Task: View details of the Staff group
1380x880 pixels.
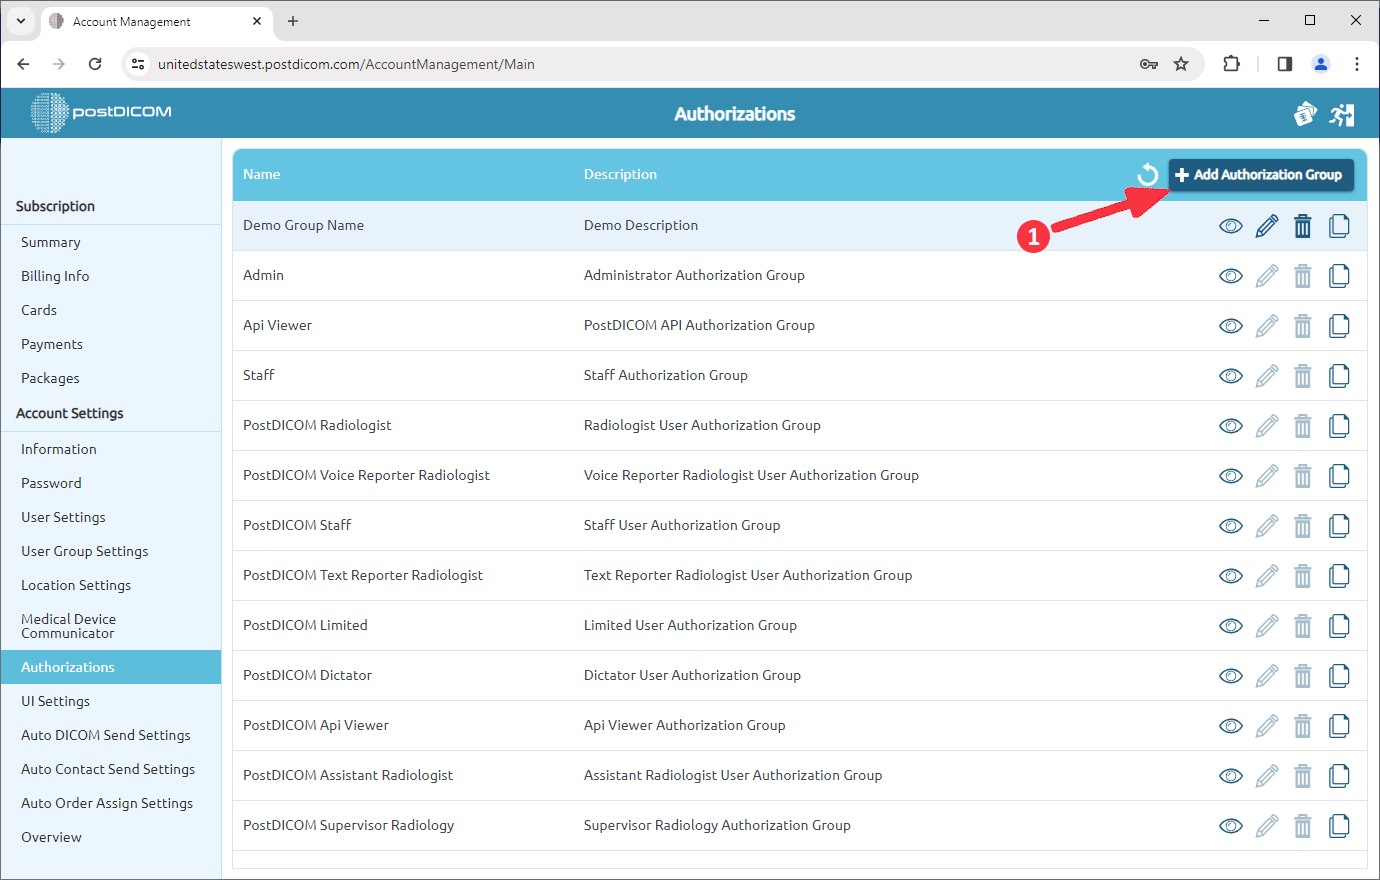Action: tap(1230, 375)
